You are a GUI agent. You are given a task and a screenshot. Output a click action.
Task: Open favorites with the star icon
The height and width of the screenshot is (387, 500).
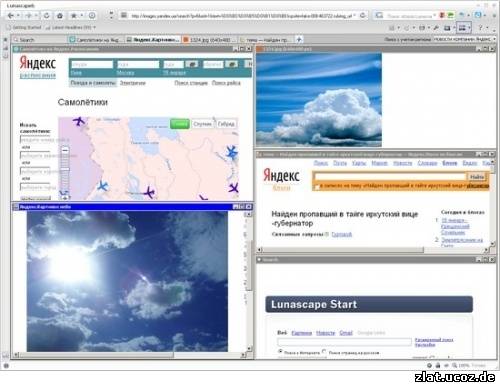74,16
